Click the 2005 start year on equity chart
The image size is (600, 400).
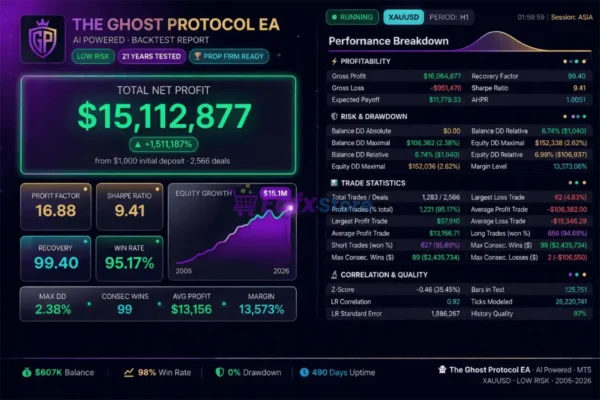[184, 271]
